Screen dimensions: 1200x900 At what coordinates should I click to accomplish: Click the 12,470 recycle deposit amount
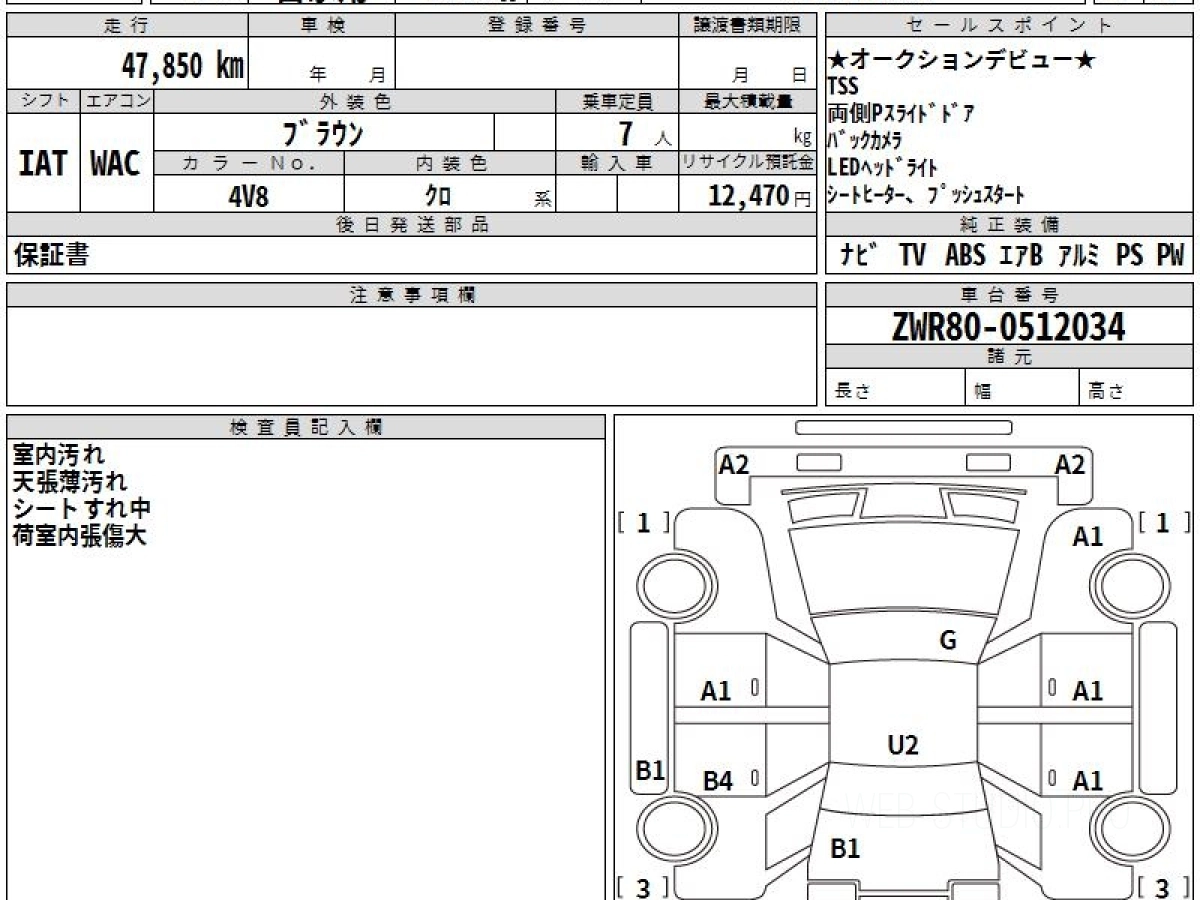750,196
